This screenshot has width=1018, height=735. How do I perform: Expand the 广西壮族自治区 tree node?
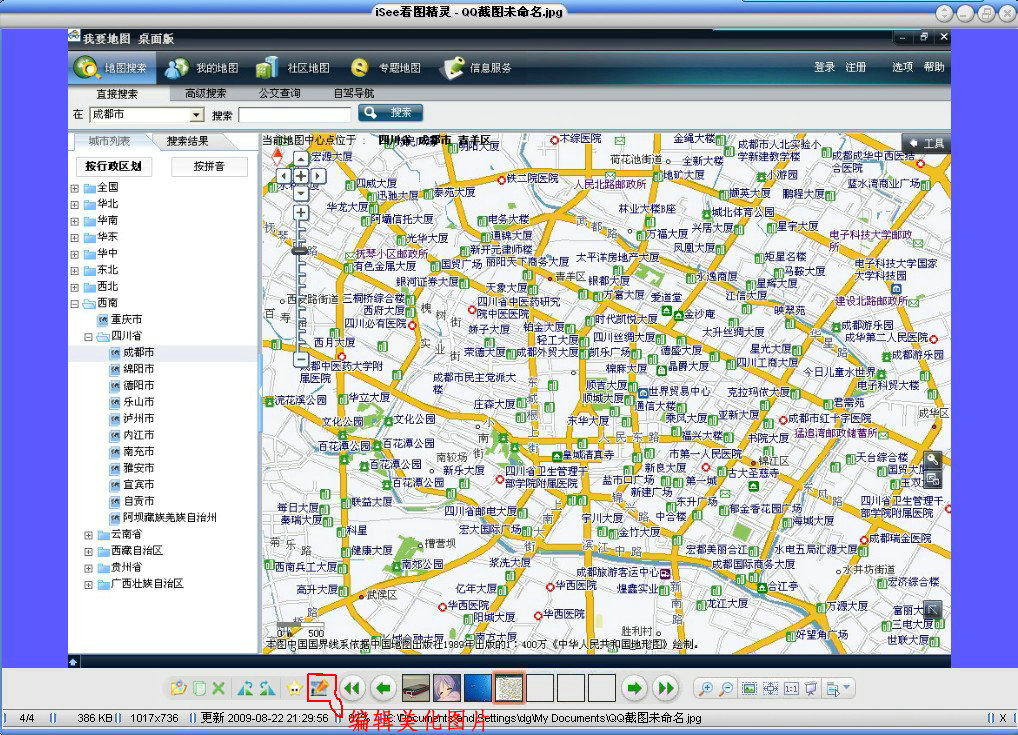tap(88, 584)
